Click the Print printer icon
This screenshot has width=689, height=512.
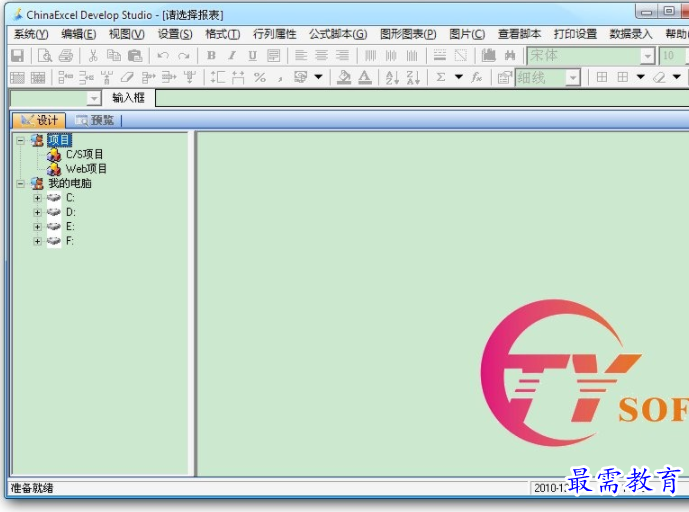[x=66, y=56]
